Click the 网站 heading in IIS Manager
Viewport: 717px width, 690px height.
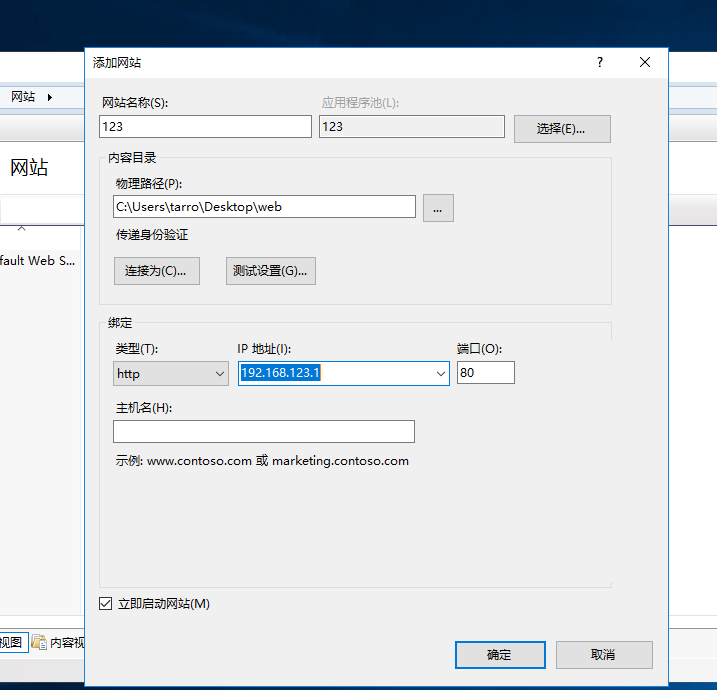click(29, 167)
